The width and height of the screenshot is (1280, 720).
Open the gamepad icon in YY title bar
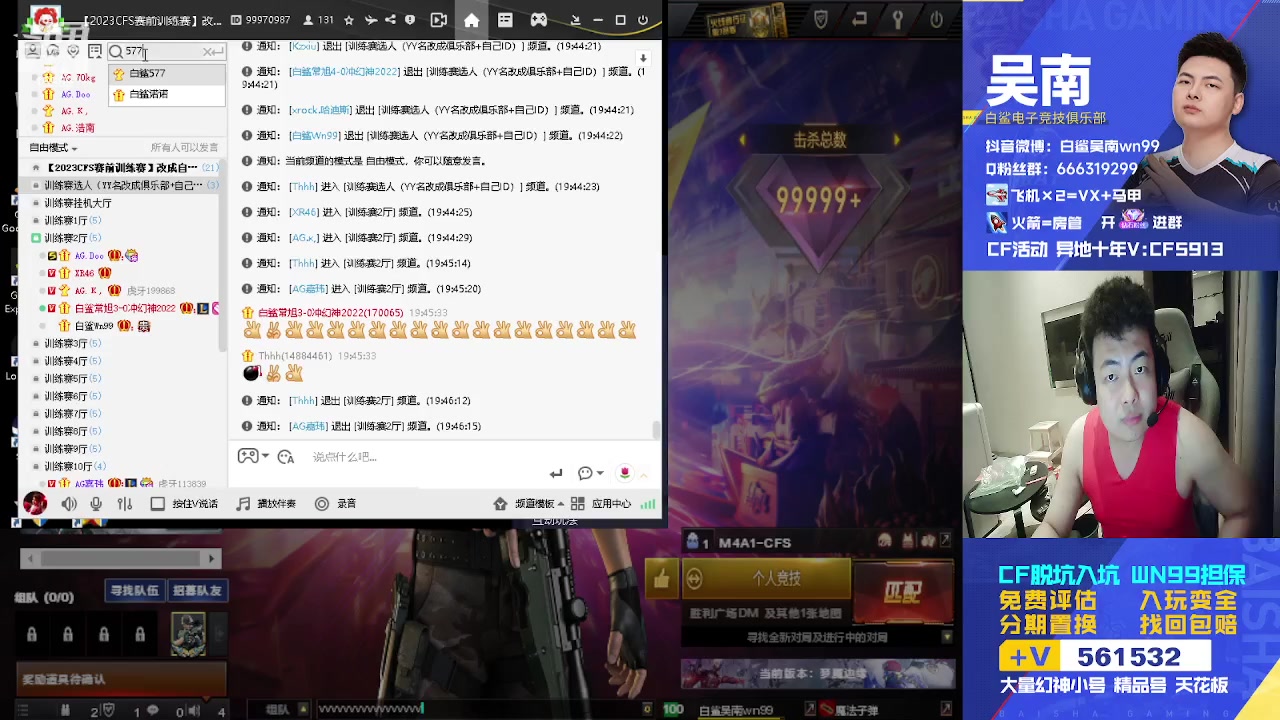pos(538,20)
